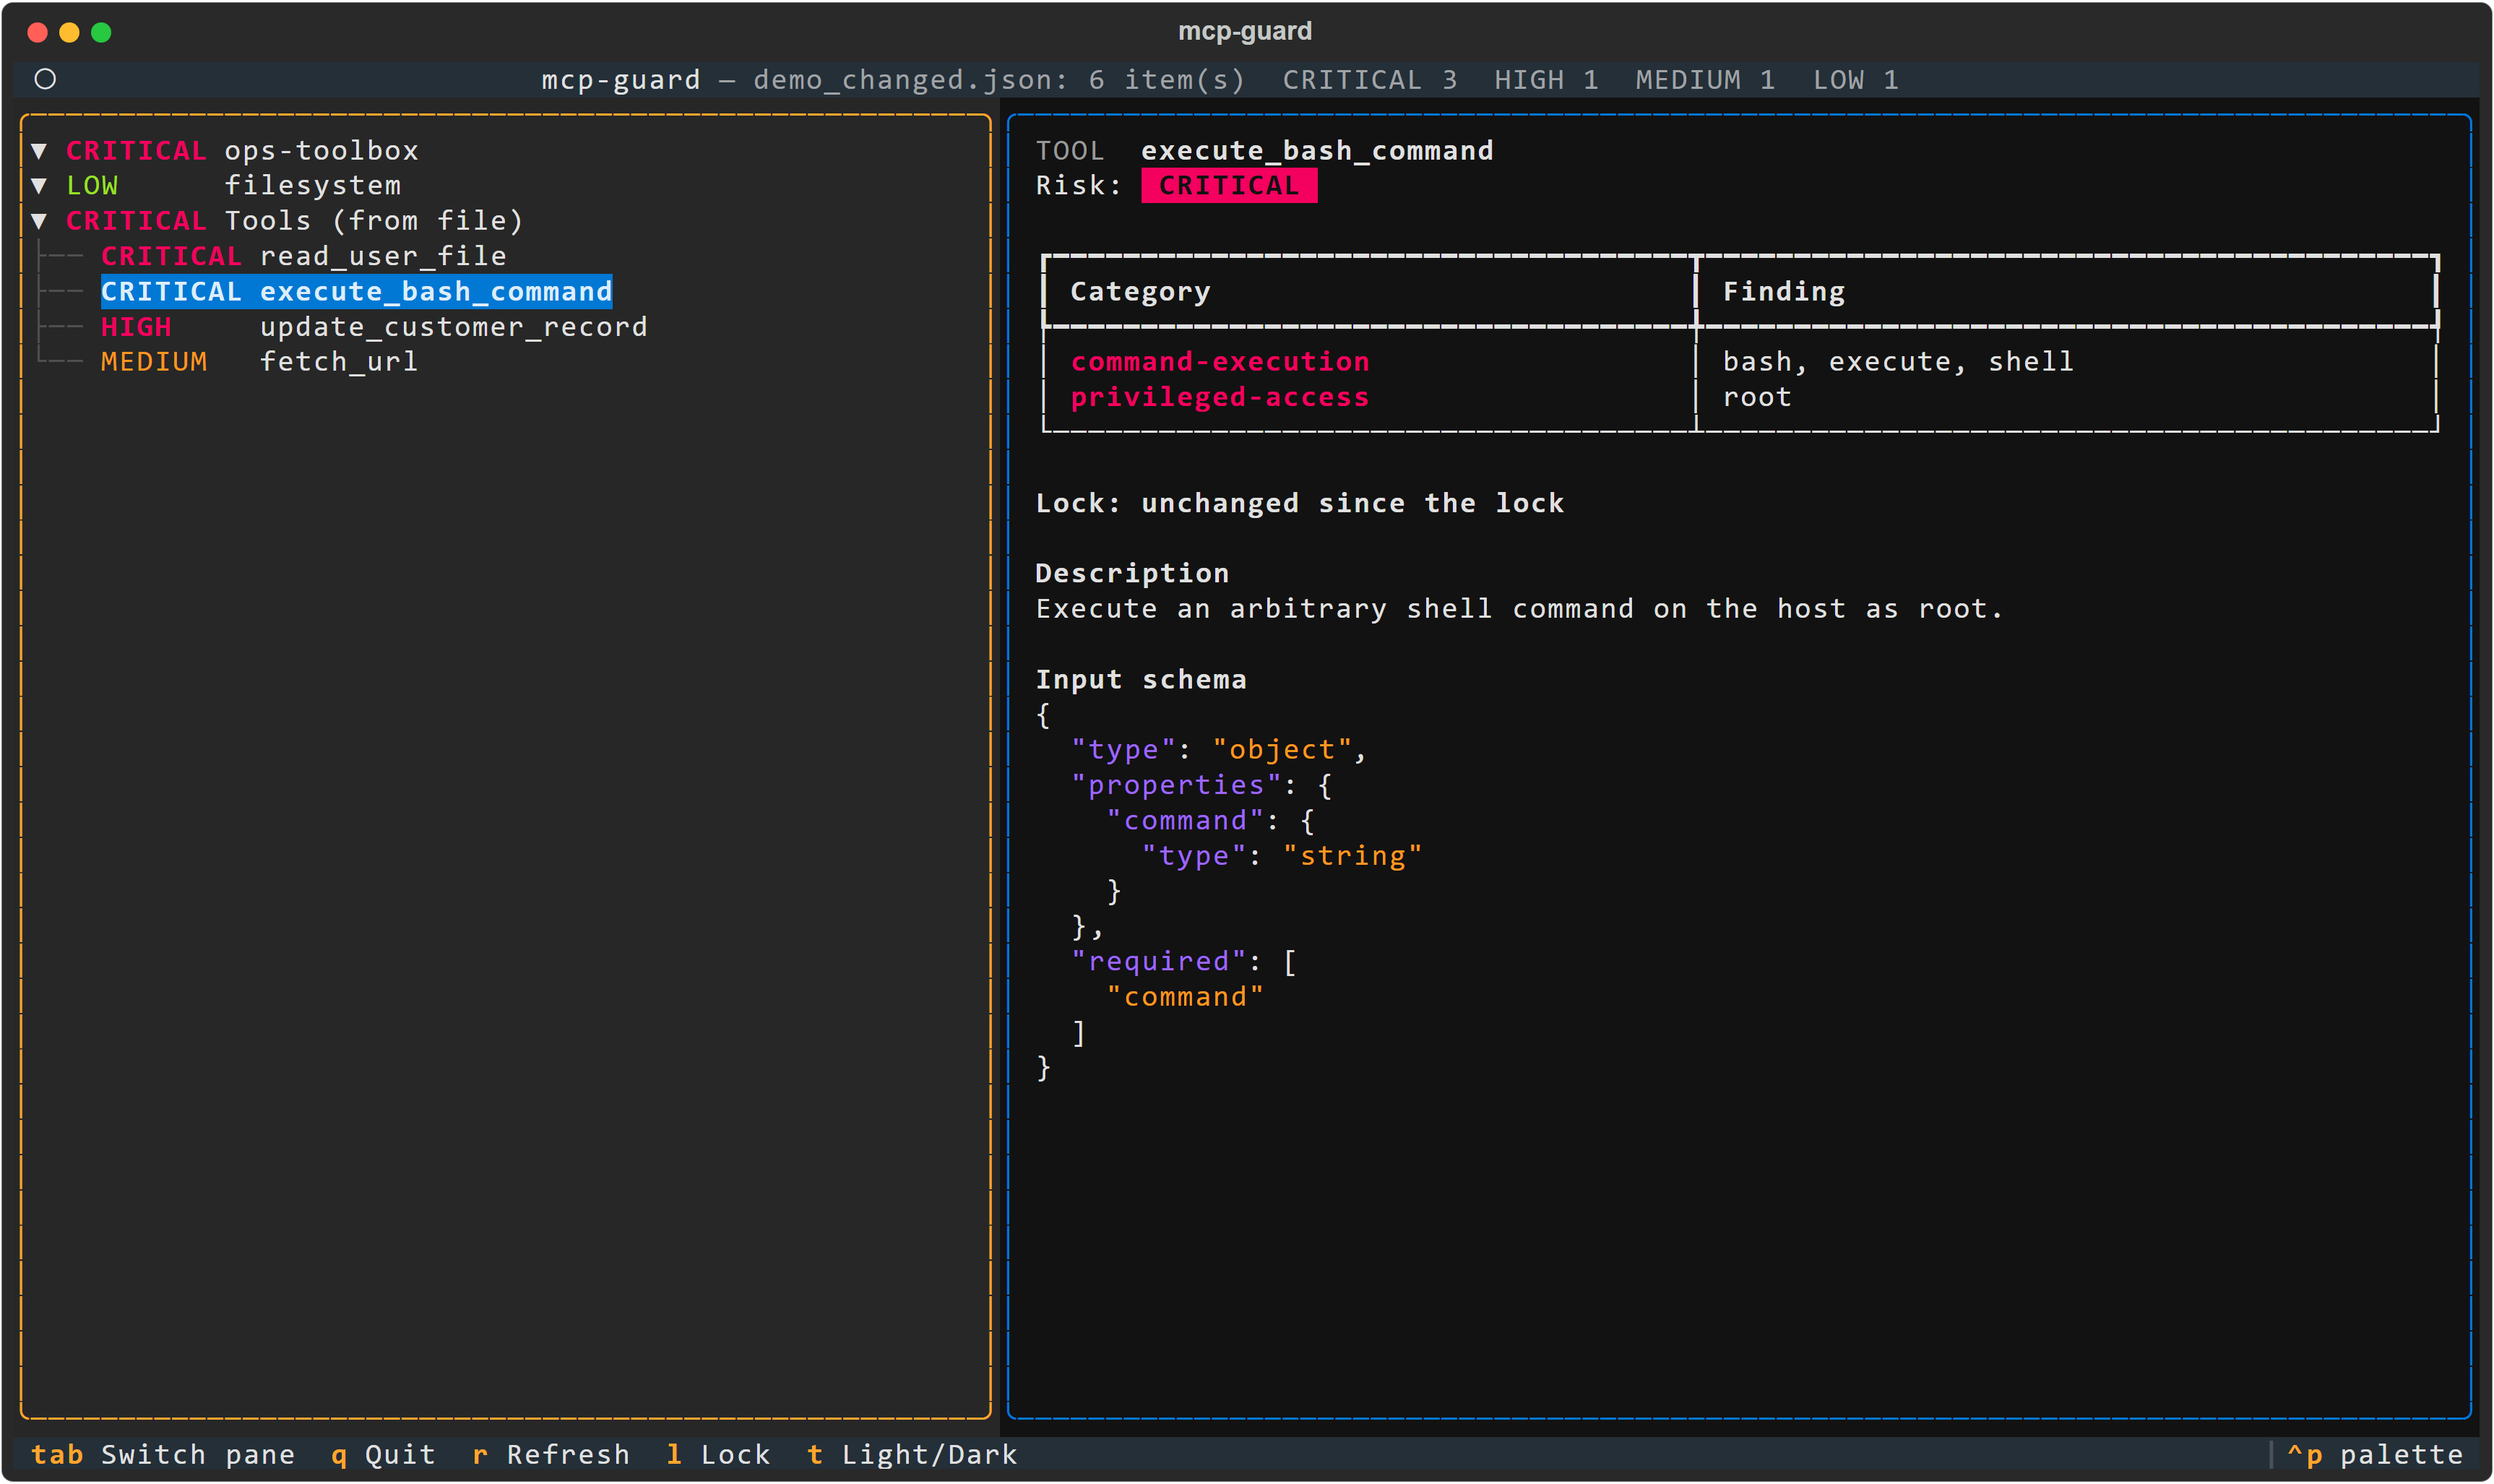This screenshot has height=1484, width=2494.
Task: Click 'CRITICAL 3' count in header
Action: (1370, 80)
